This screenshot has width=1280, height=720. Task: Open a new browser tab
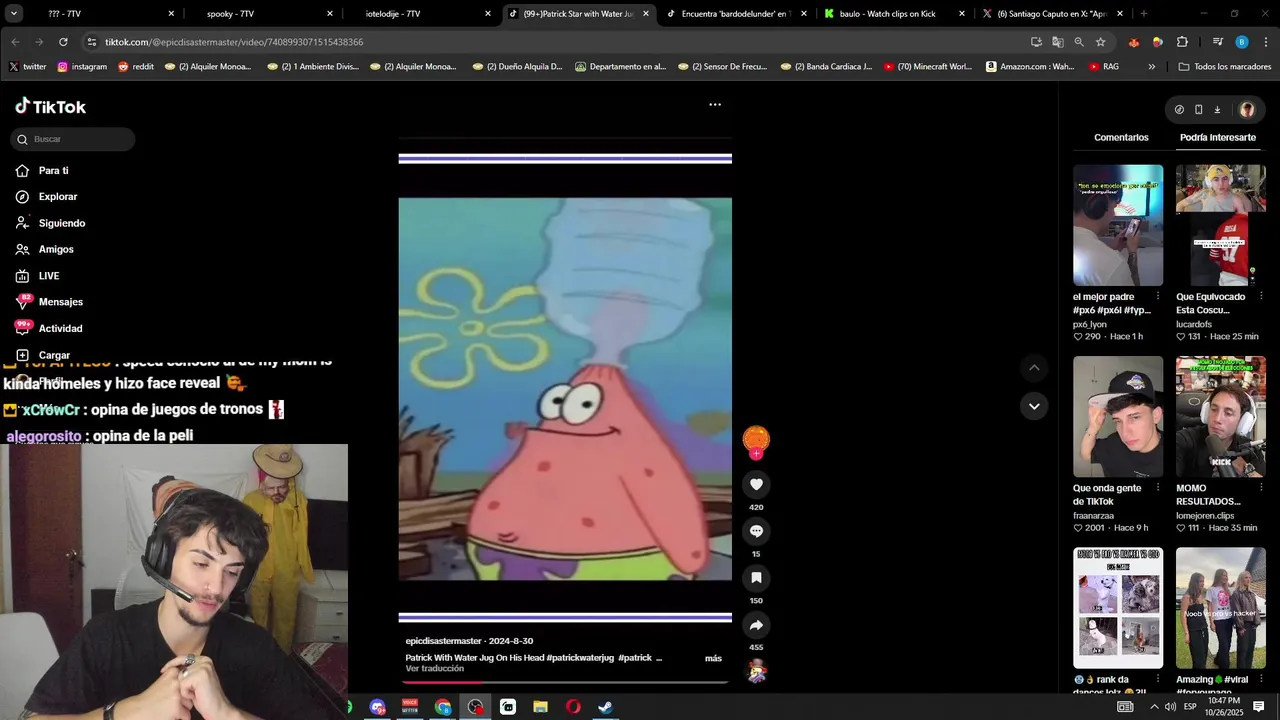[1143, 14]
